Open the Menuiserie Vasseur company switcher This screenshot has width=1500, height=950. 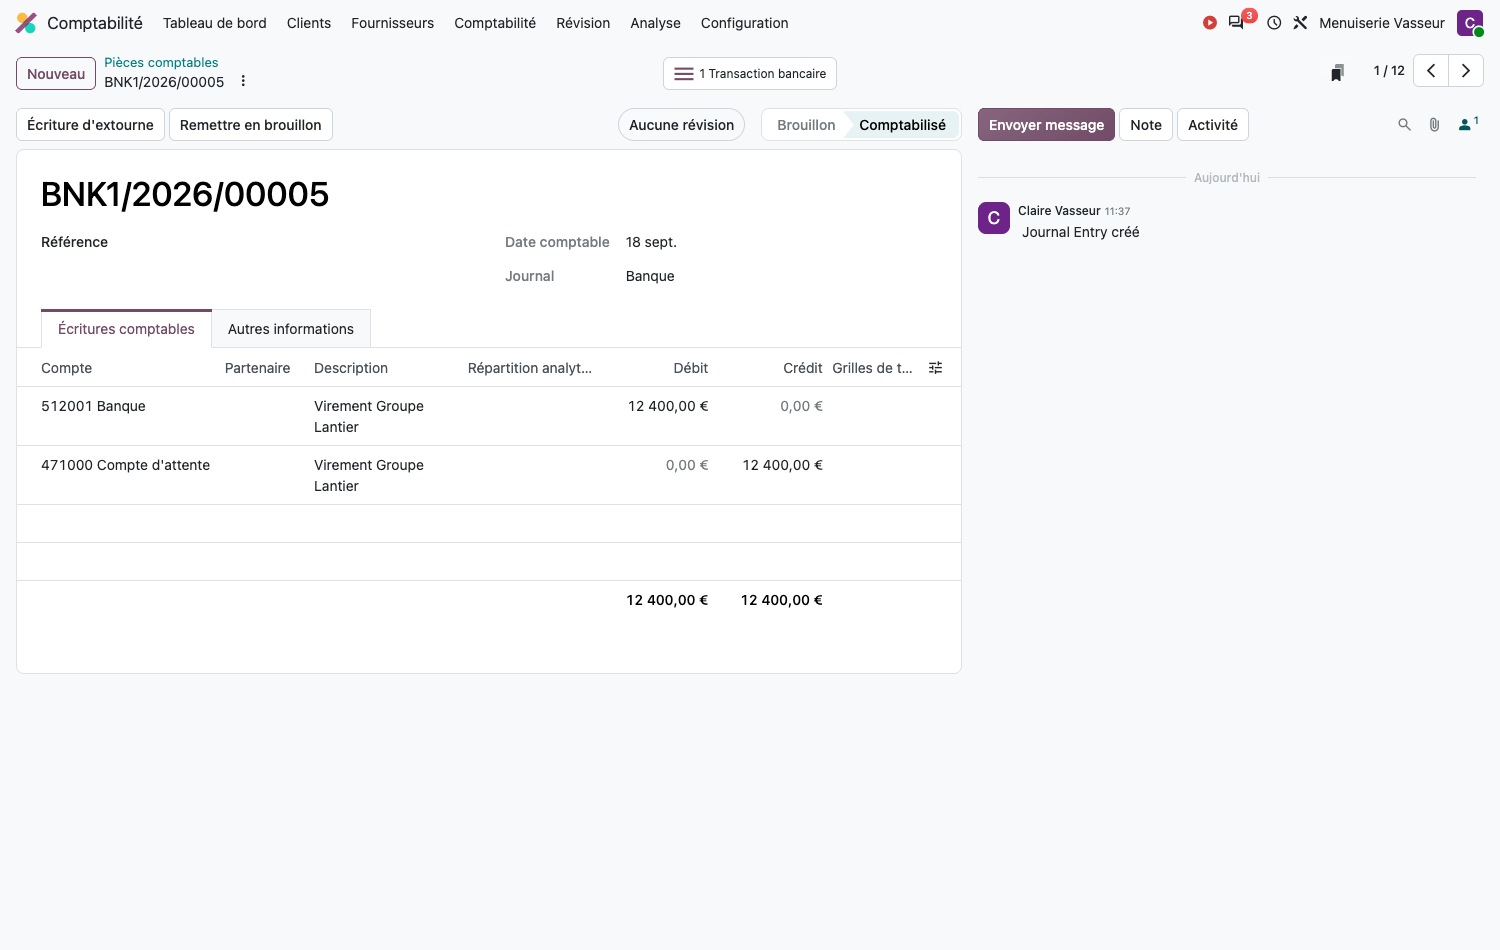pos(1382,23)
